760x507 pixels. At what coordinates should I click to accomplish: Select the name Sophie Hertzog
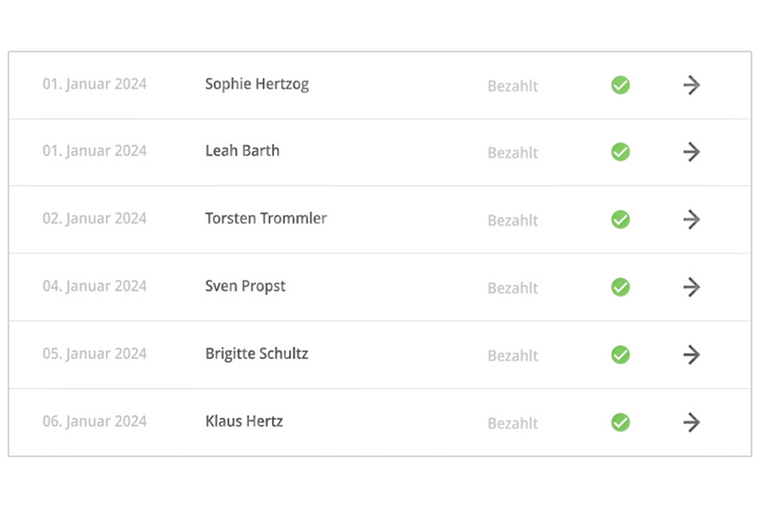[257, 84]
